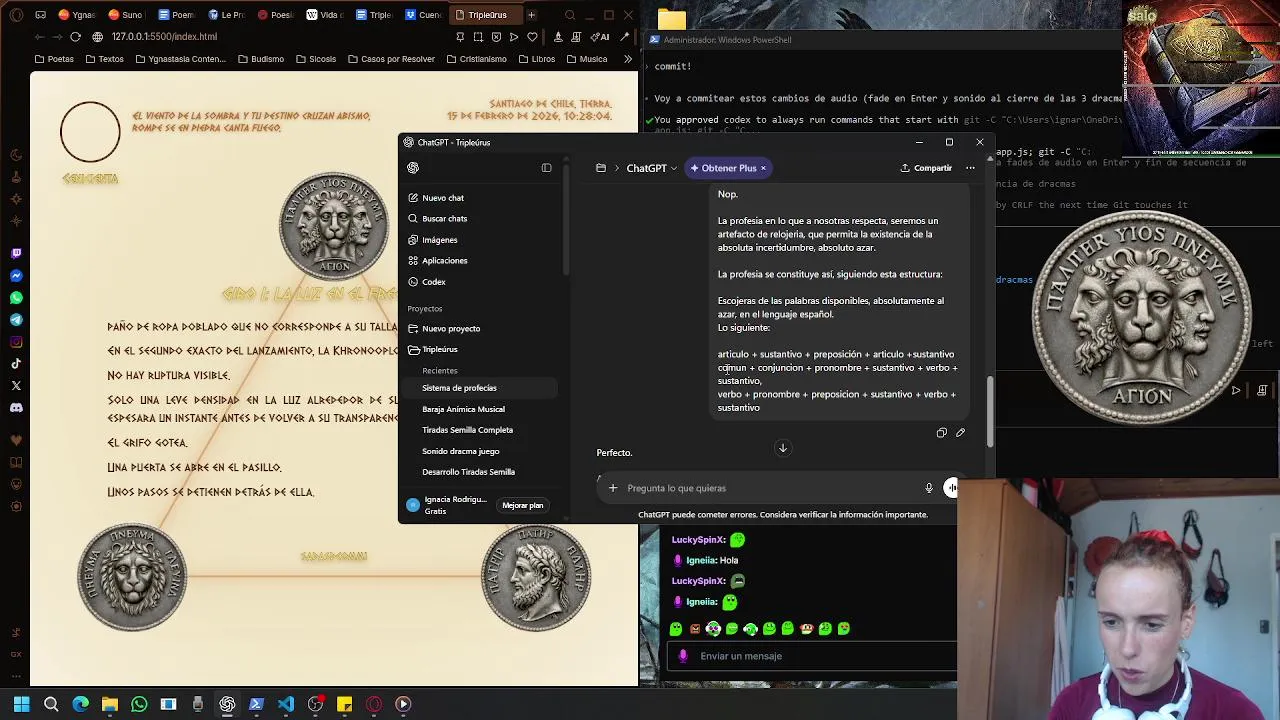Click the plus attach button in prompt box
This screenshot has height=720, width=1280.
coord(613,488)
